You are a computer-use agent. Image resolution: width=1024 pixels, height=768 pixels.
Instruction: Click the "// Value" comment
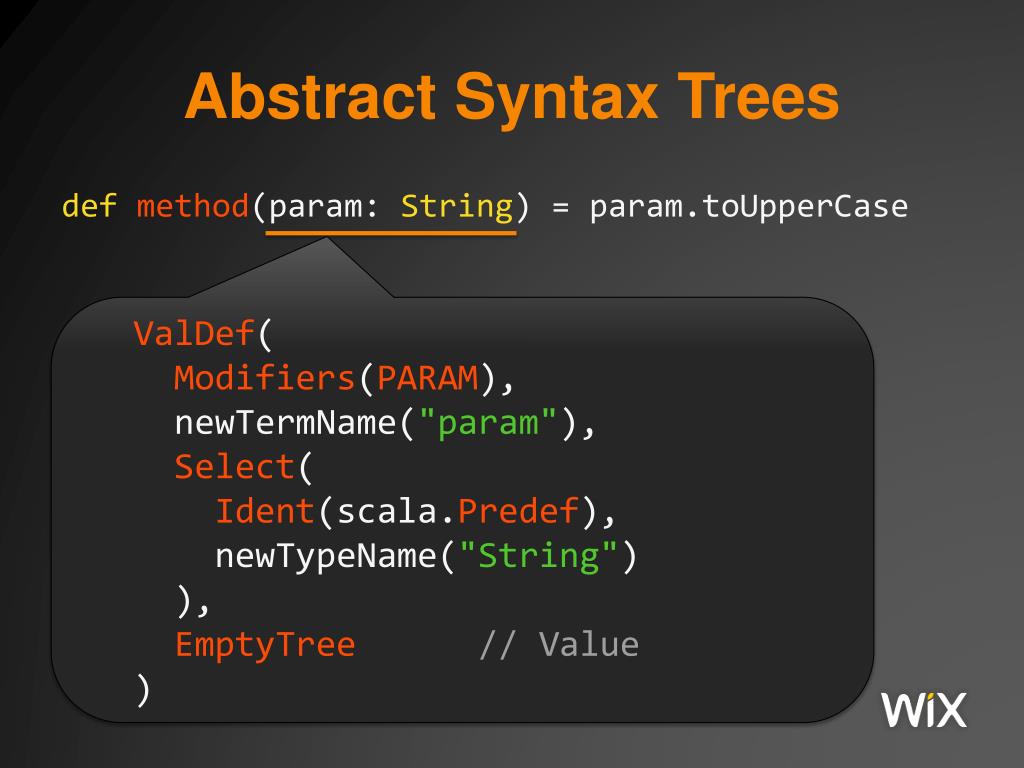(x=559, y=645)
